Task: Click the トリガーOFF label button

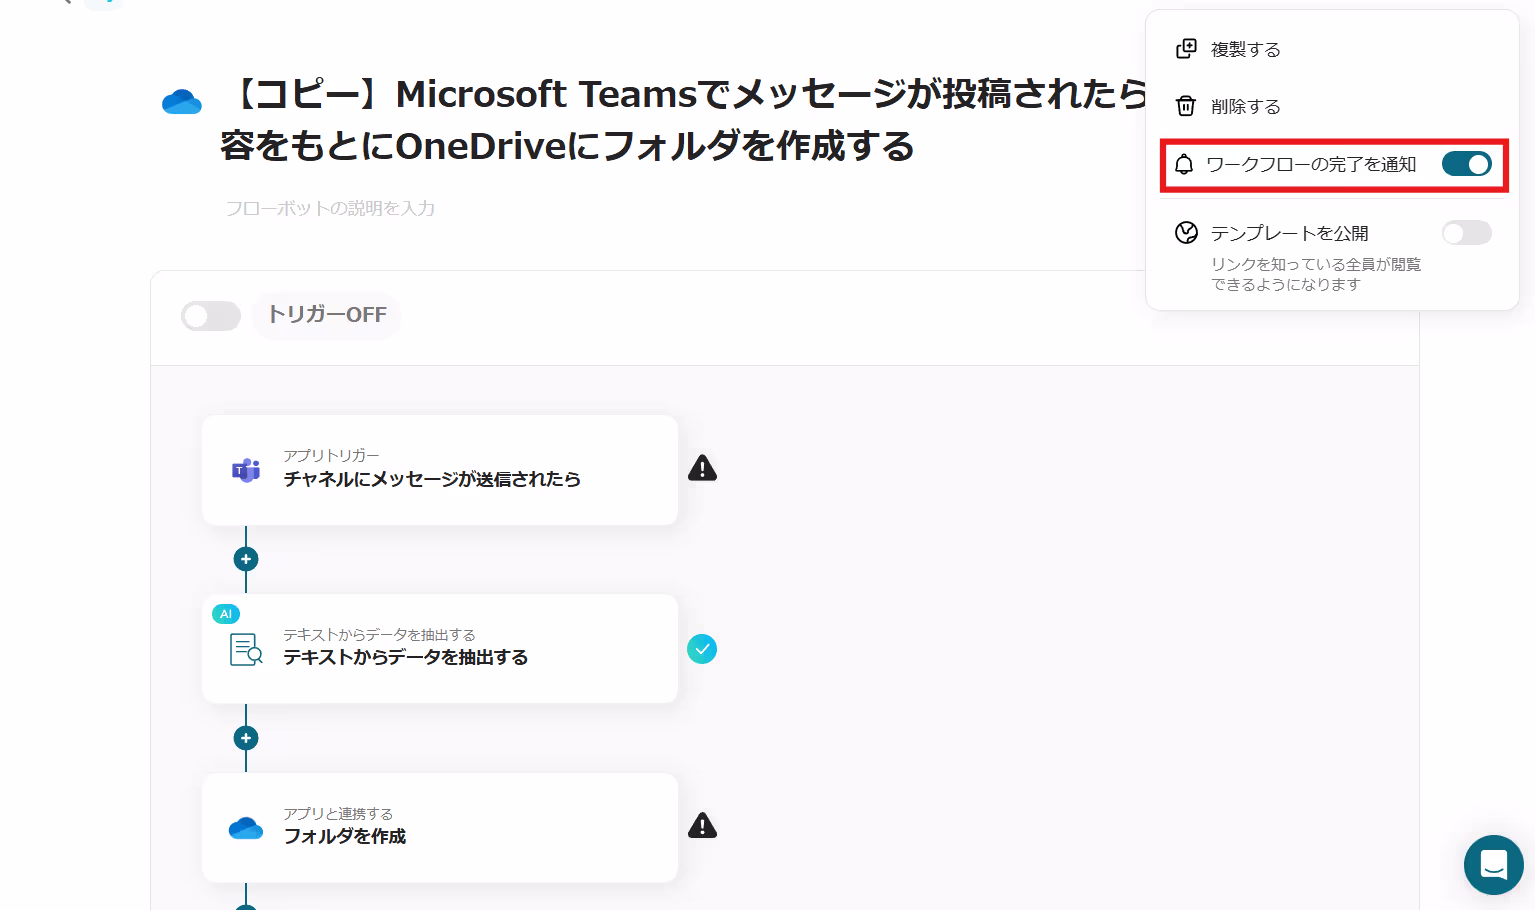Action: (327, 316)
